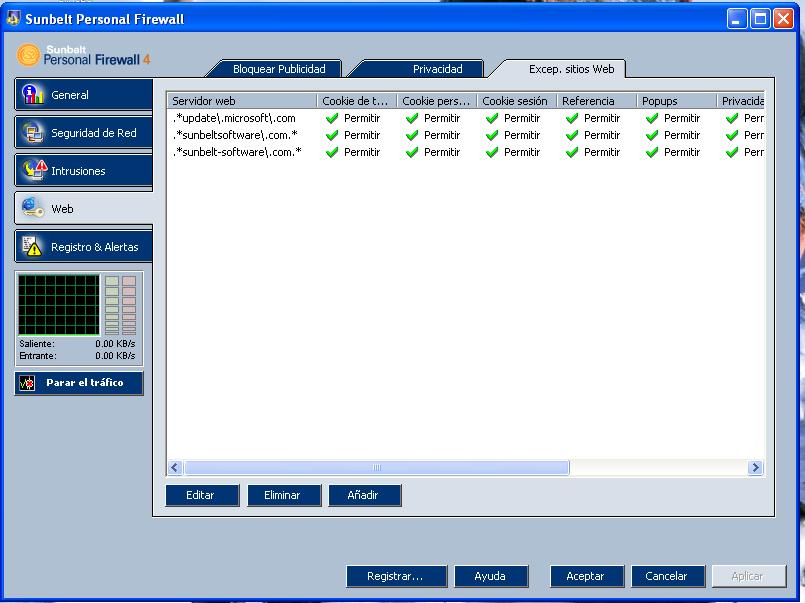Stop traffic with Parar el tráfico

(79, 383)
